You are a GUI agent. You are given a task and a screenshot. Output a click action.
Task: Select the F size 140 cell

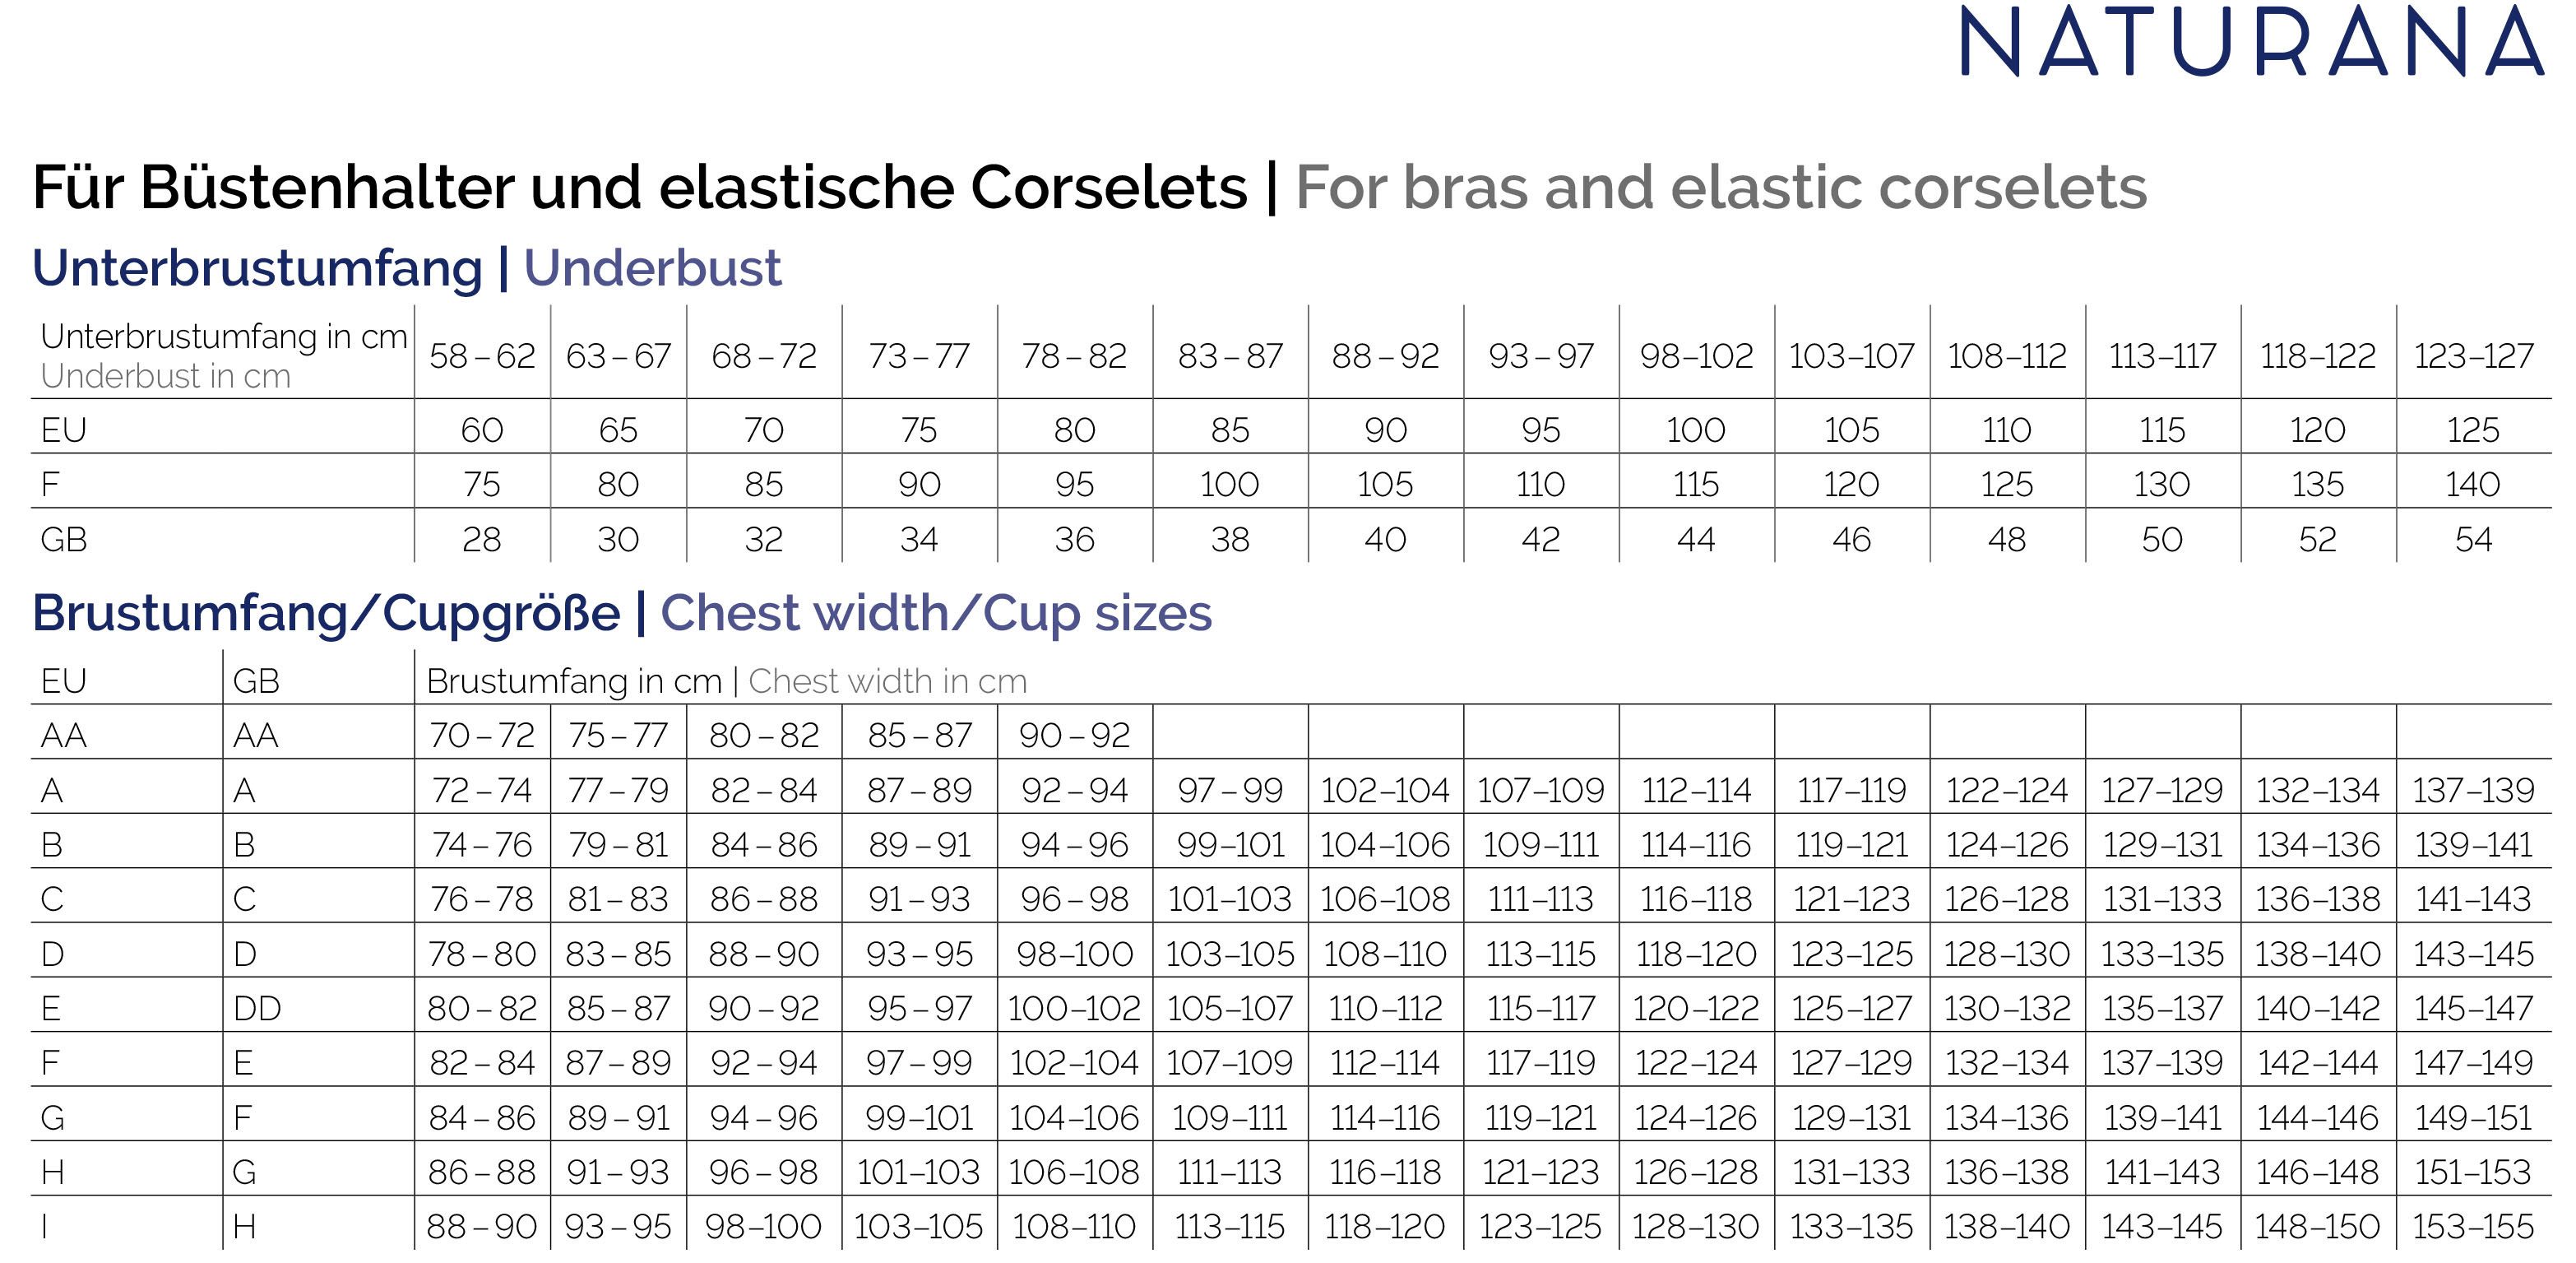click(x=2473, y=485)
